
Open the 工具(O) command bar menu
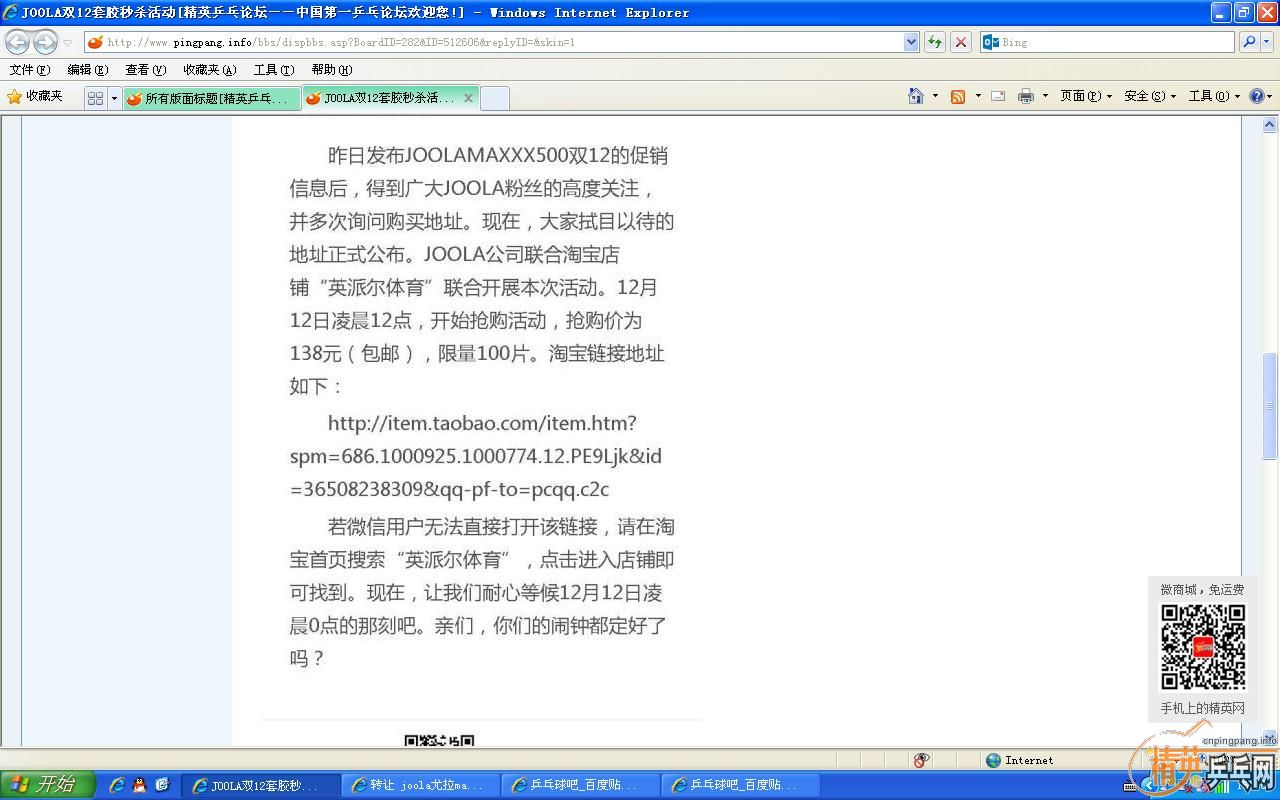click(x=1214, y=96)
